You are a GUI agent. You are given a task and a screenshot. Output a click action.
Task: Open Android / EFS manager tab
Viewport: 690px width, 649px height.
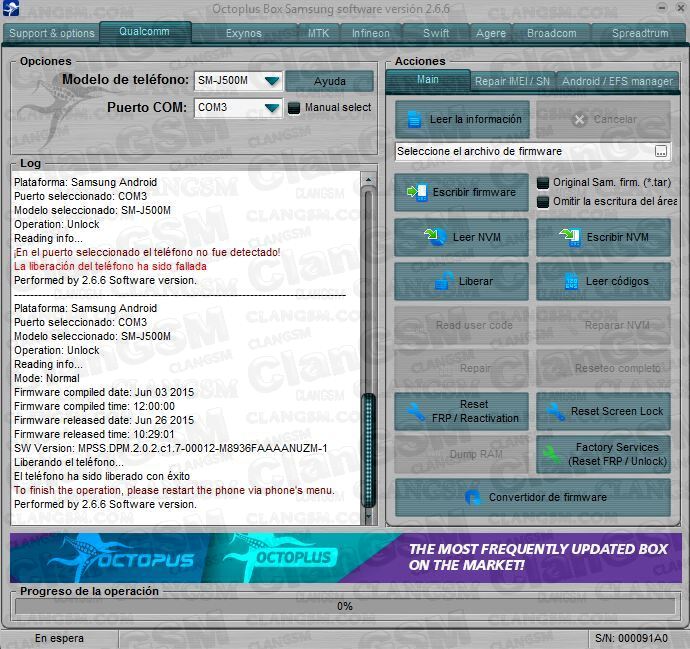[x=617, y=81]
